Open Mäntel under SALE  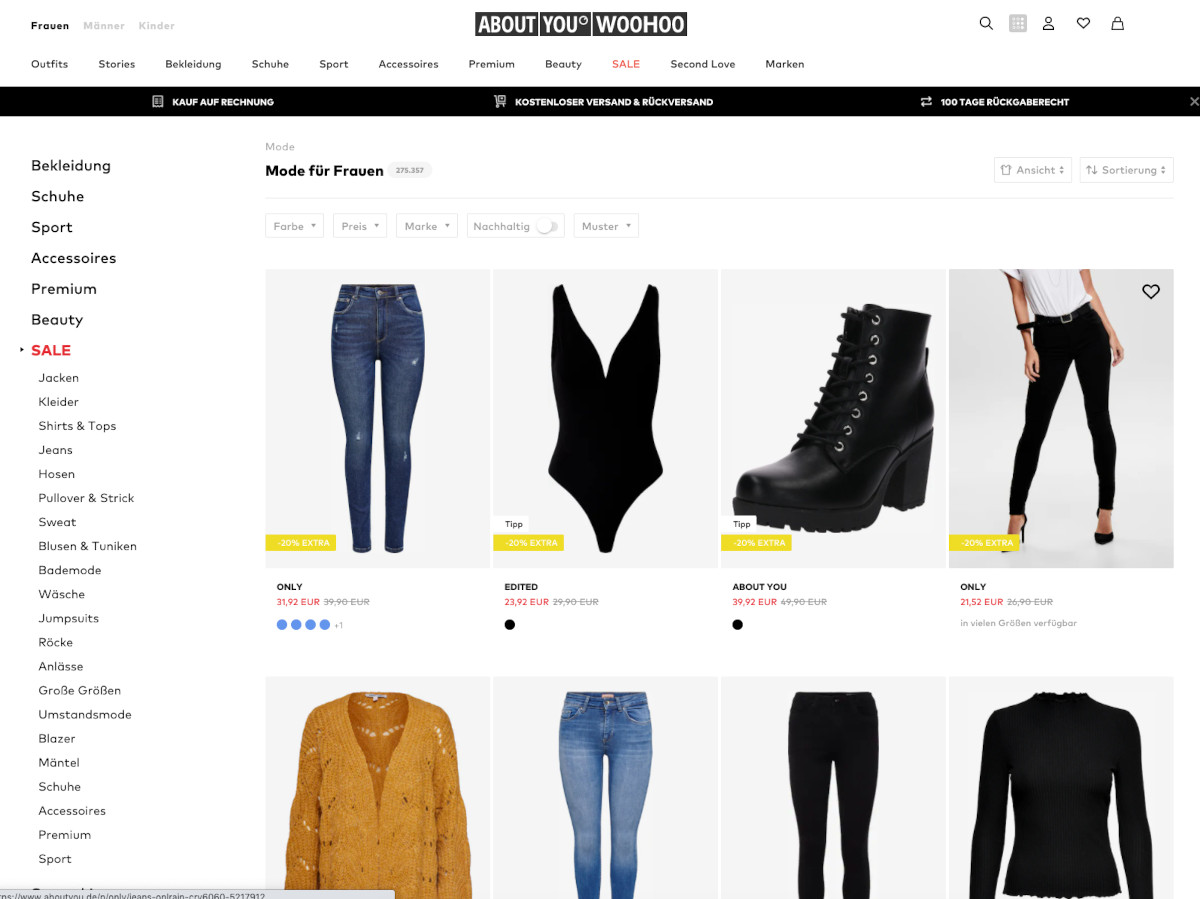[x=59, y=762]
